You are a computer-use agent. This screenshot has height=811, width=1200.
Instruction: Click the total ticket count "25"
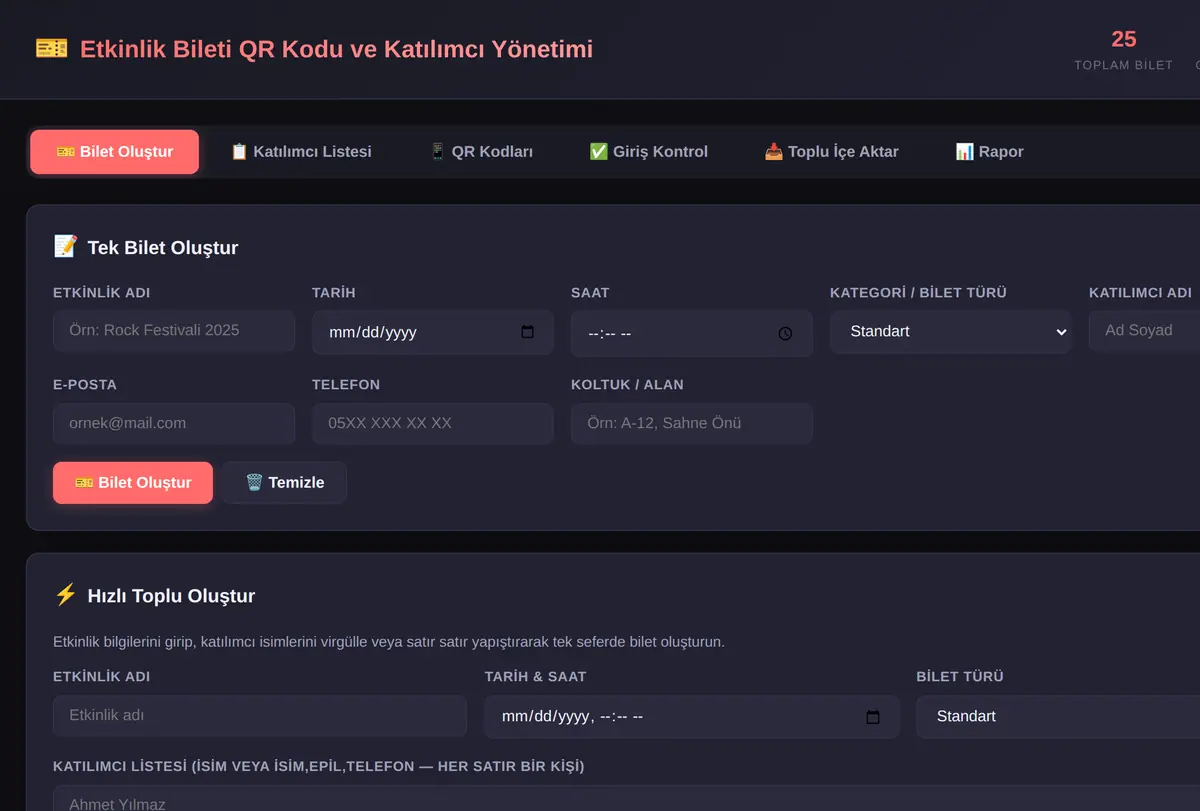(x=1124, y=39)
